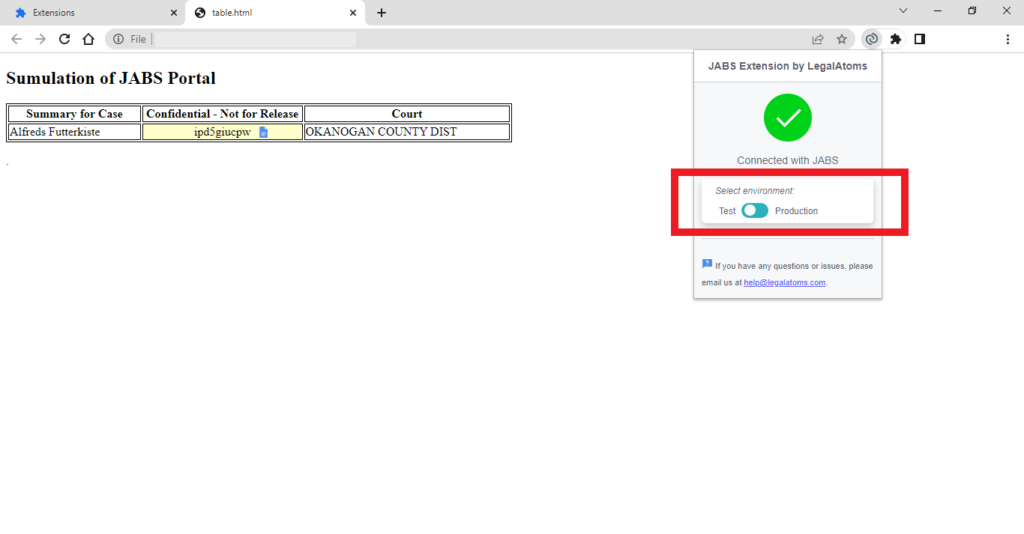
Task: Click the ipd5giucpw confidential cell
Action: (x=222, y=132)
